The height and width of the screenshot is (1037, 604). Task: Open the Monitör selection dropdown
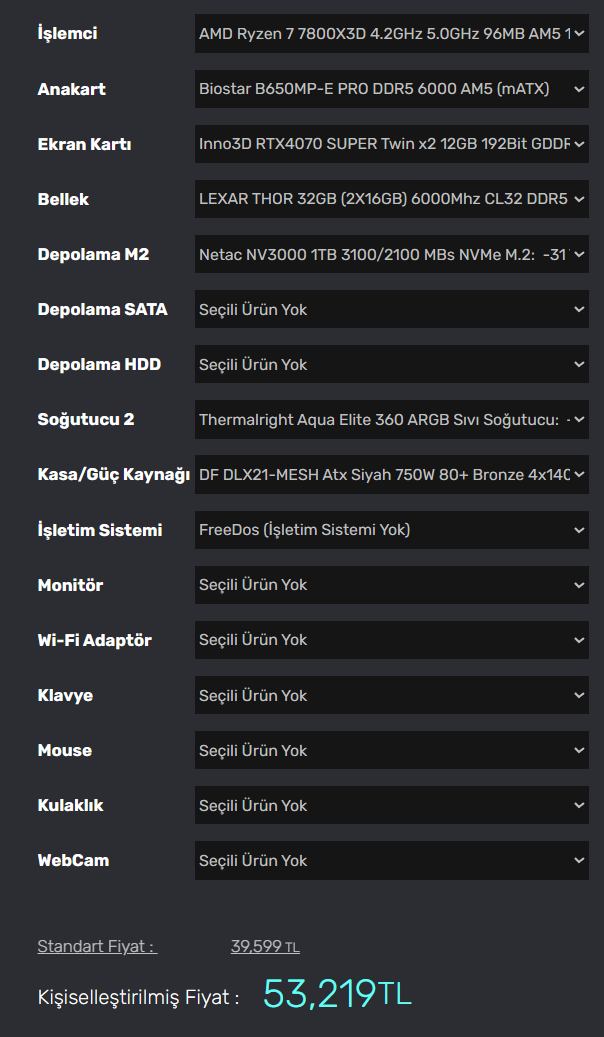pyautogui.click(x=391, y=585)
